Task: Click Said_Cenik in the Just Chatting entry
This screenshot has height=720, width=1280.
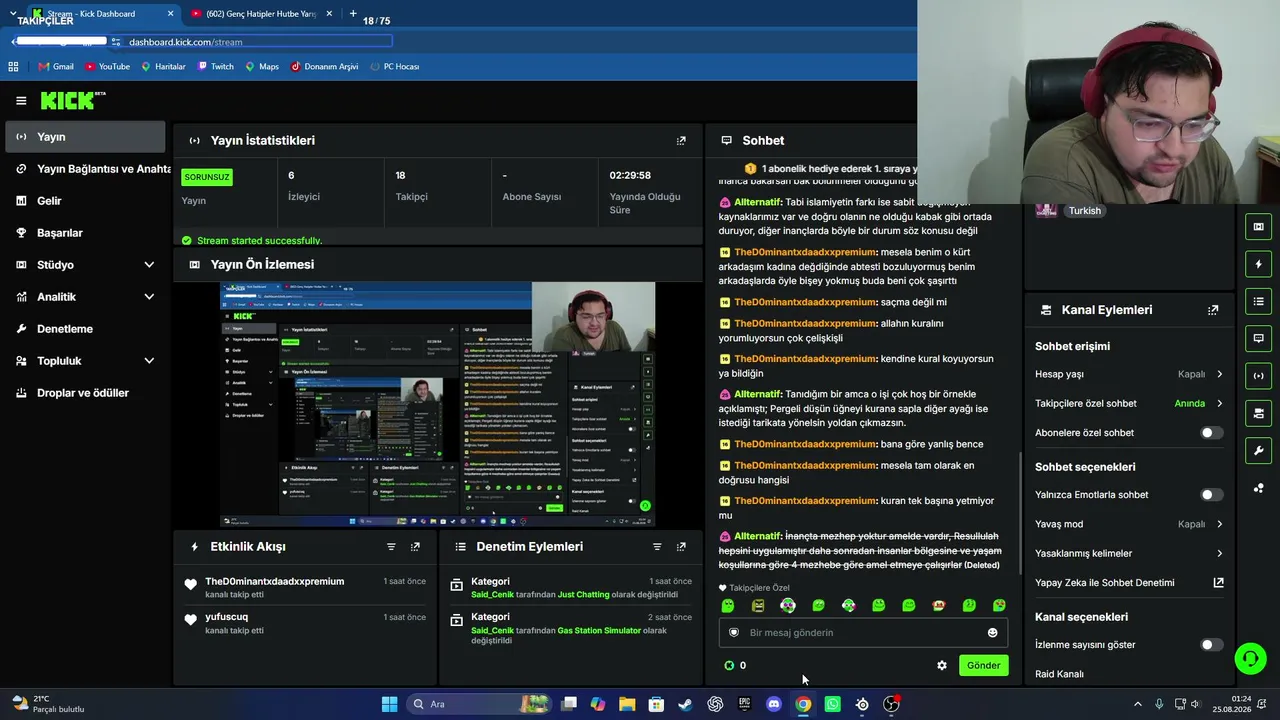Action: click(x=492, y=595)
